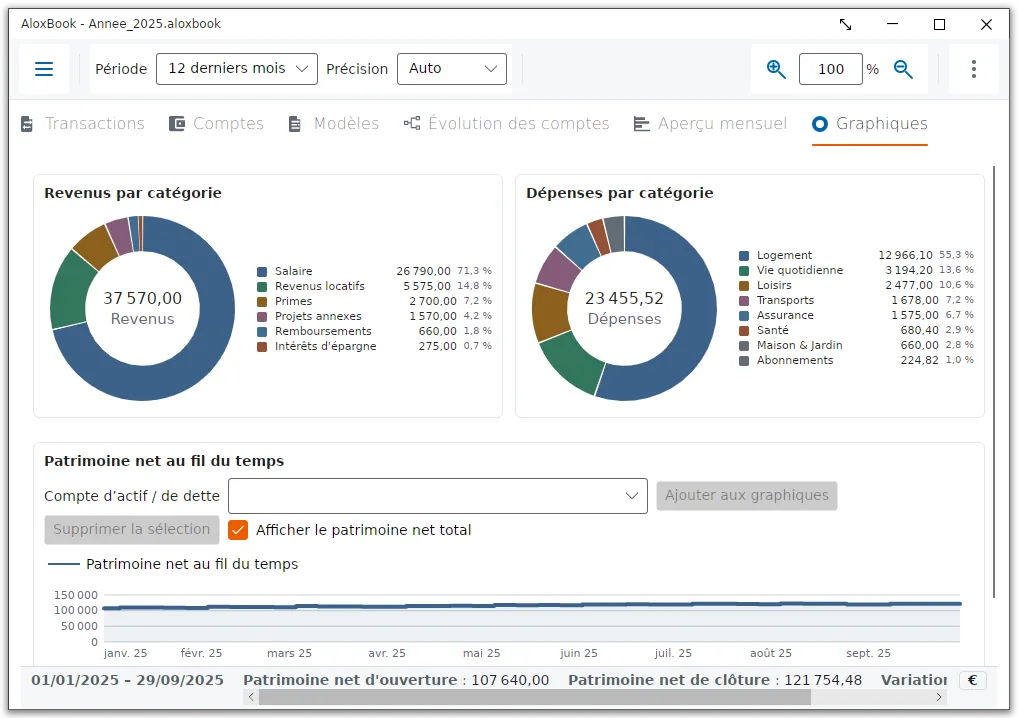This screenshot has height=718, width=1018.
Task: Click the Abonnements legend entry
Action: 856,360
